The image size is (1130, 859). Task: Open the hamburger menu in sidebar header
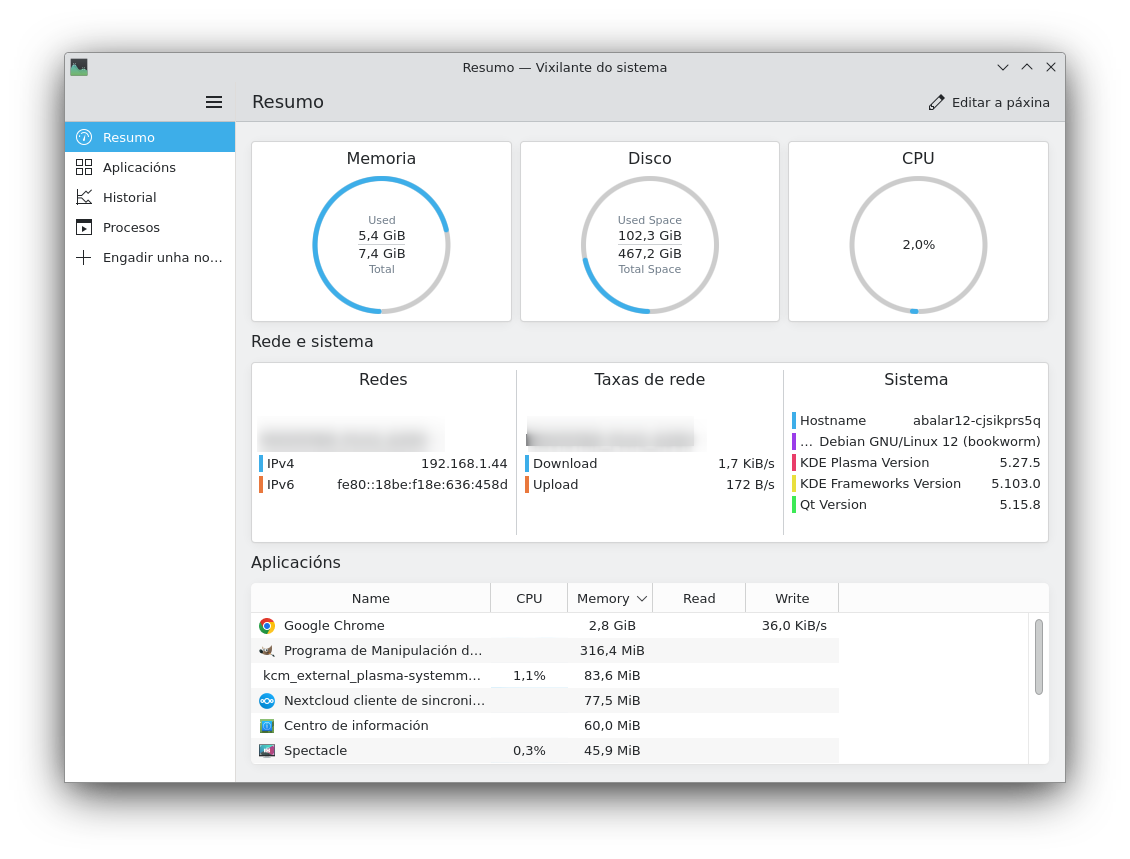pyautogui.click(x=213, y=102)
